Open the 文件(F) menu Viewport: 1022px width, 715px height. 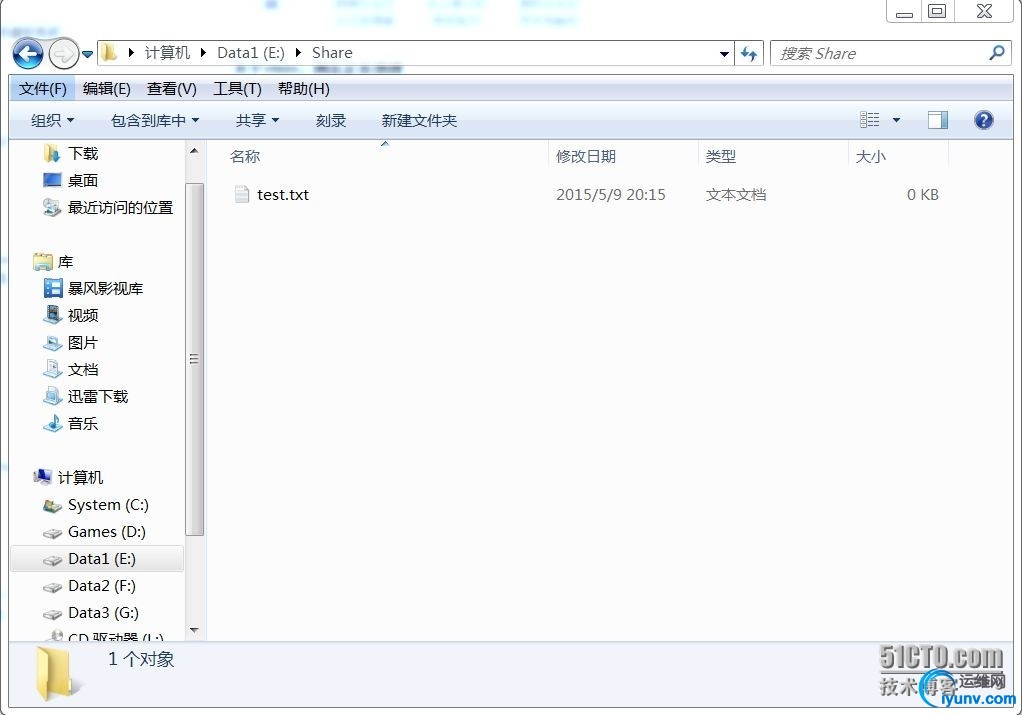42,89
